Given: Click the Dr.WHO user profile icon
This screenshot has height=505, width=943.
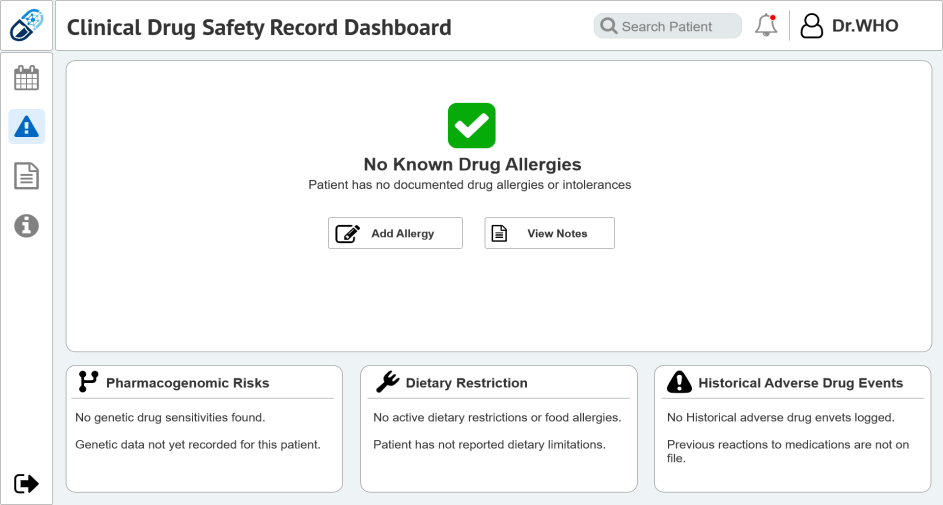Looking at the screenshot, I should [x=811, y=26].
